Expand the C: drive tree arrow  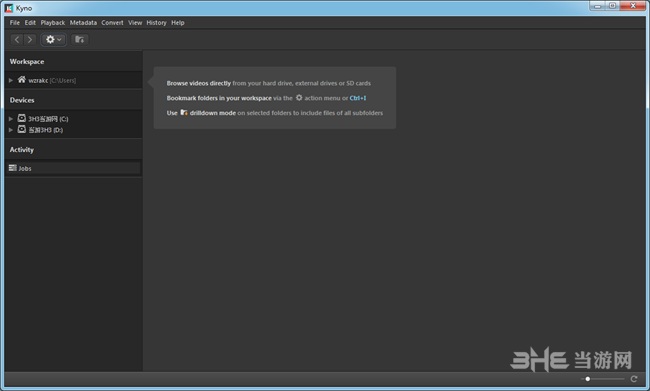click(11, 119)
